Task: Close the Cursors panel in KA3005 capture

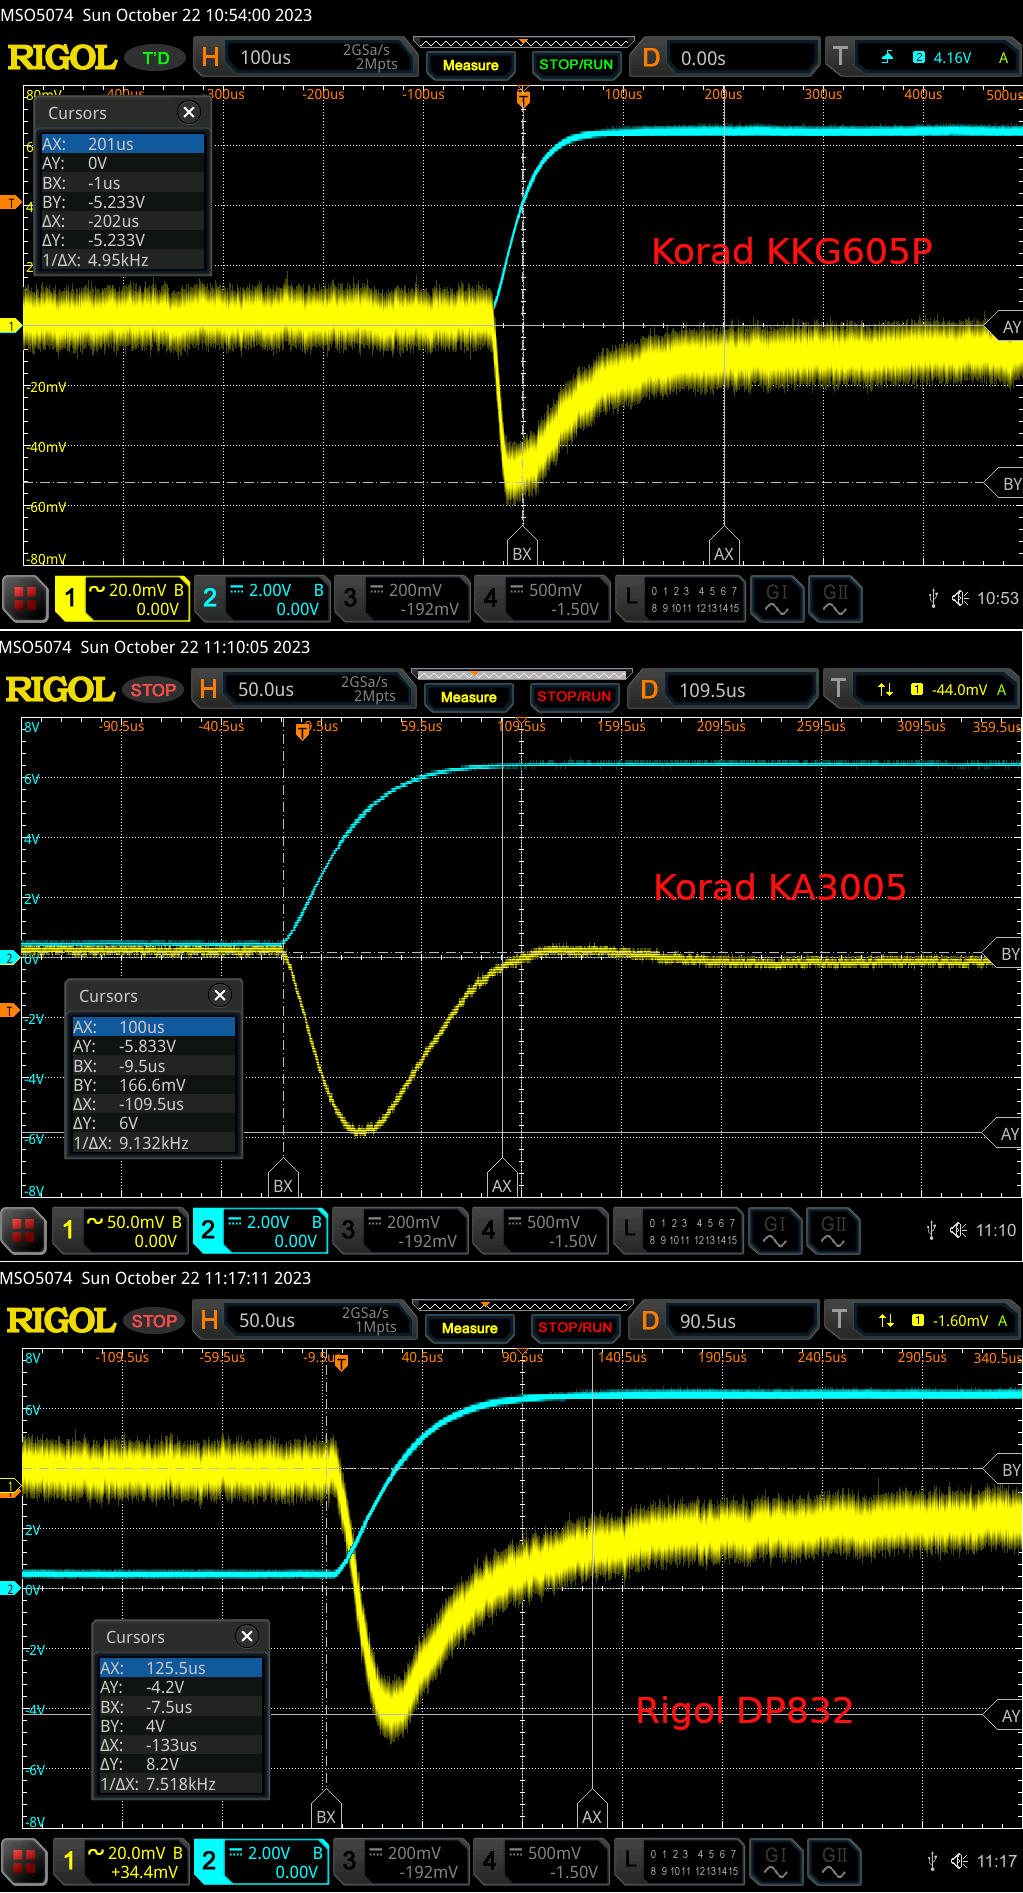Action: (220, 995)
